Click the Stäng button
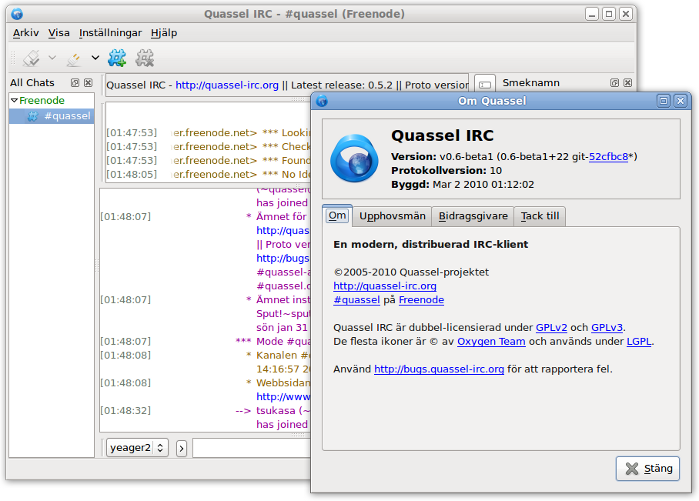Screen dimensions: 699x501 coord(648,468)
